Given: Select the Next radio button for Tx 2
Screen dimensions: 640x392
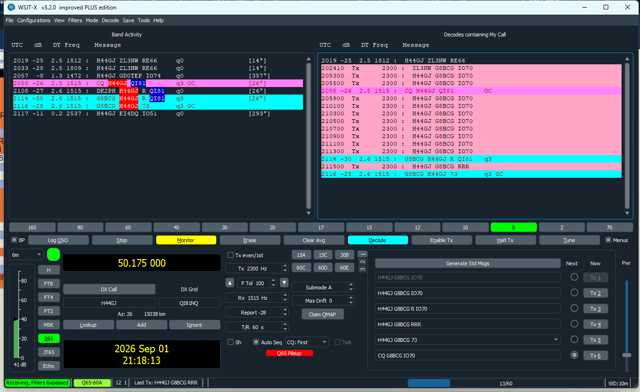Looking at the screenshot, I should click(574, 293).
